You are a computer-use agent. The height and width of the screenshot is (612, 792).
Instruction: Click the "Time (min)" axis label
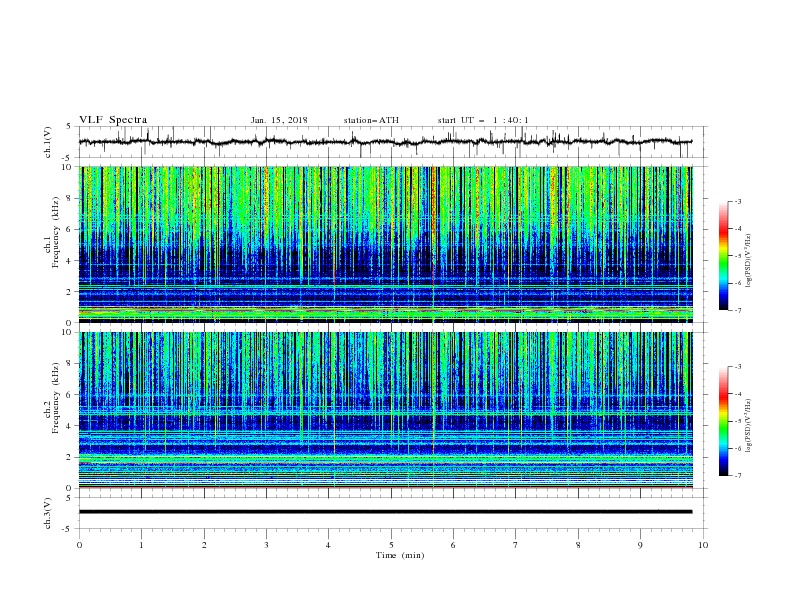point(400,555)
